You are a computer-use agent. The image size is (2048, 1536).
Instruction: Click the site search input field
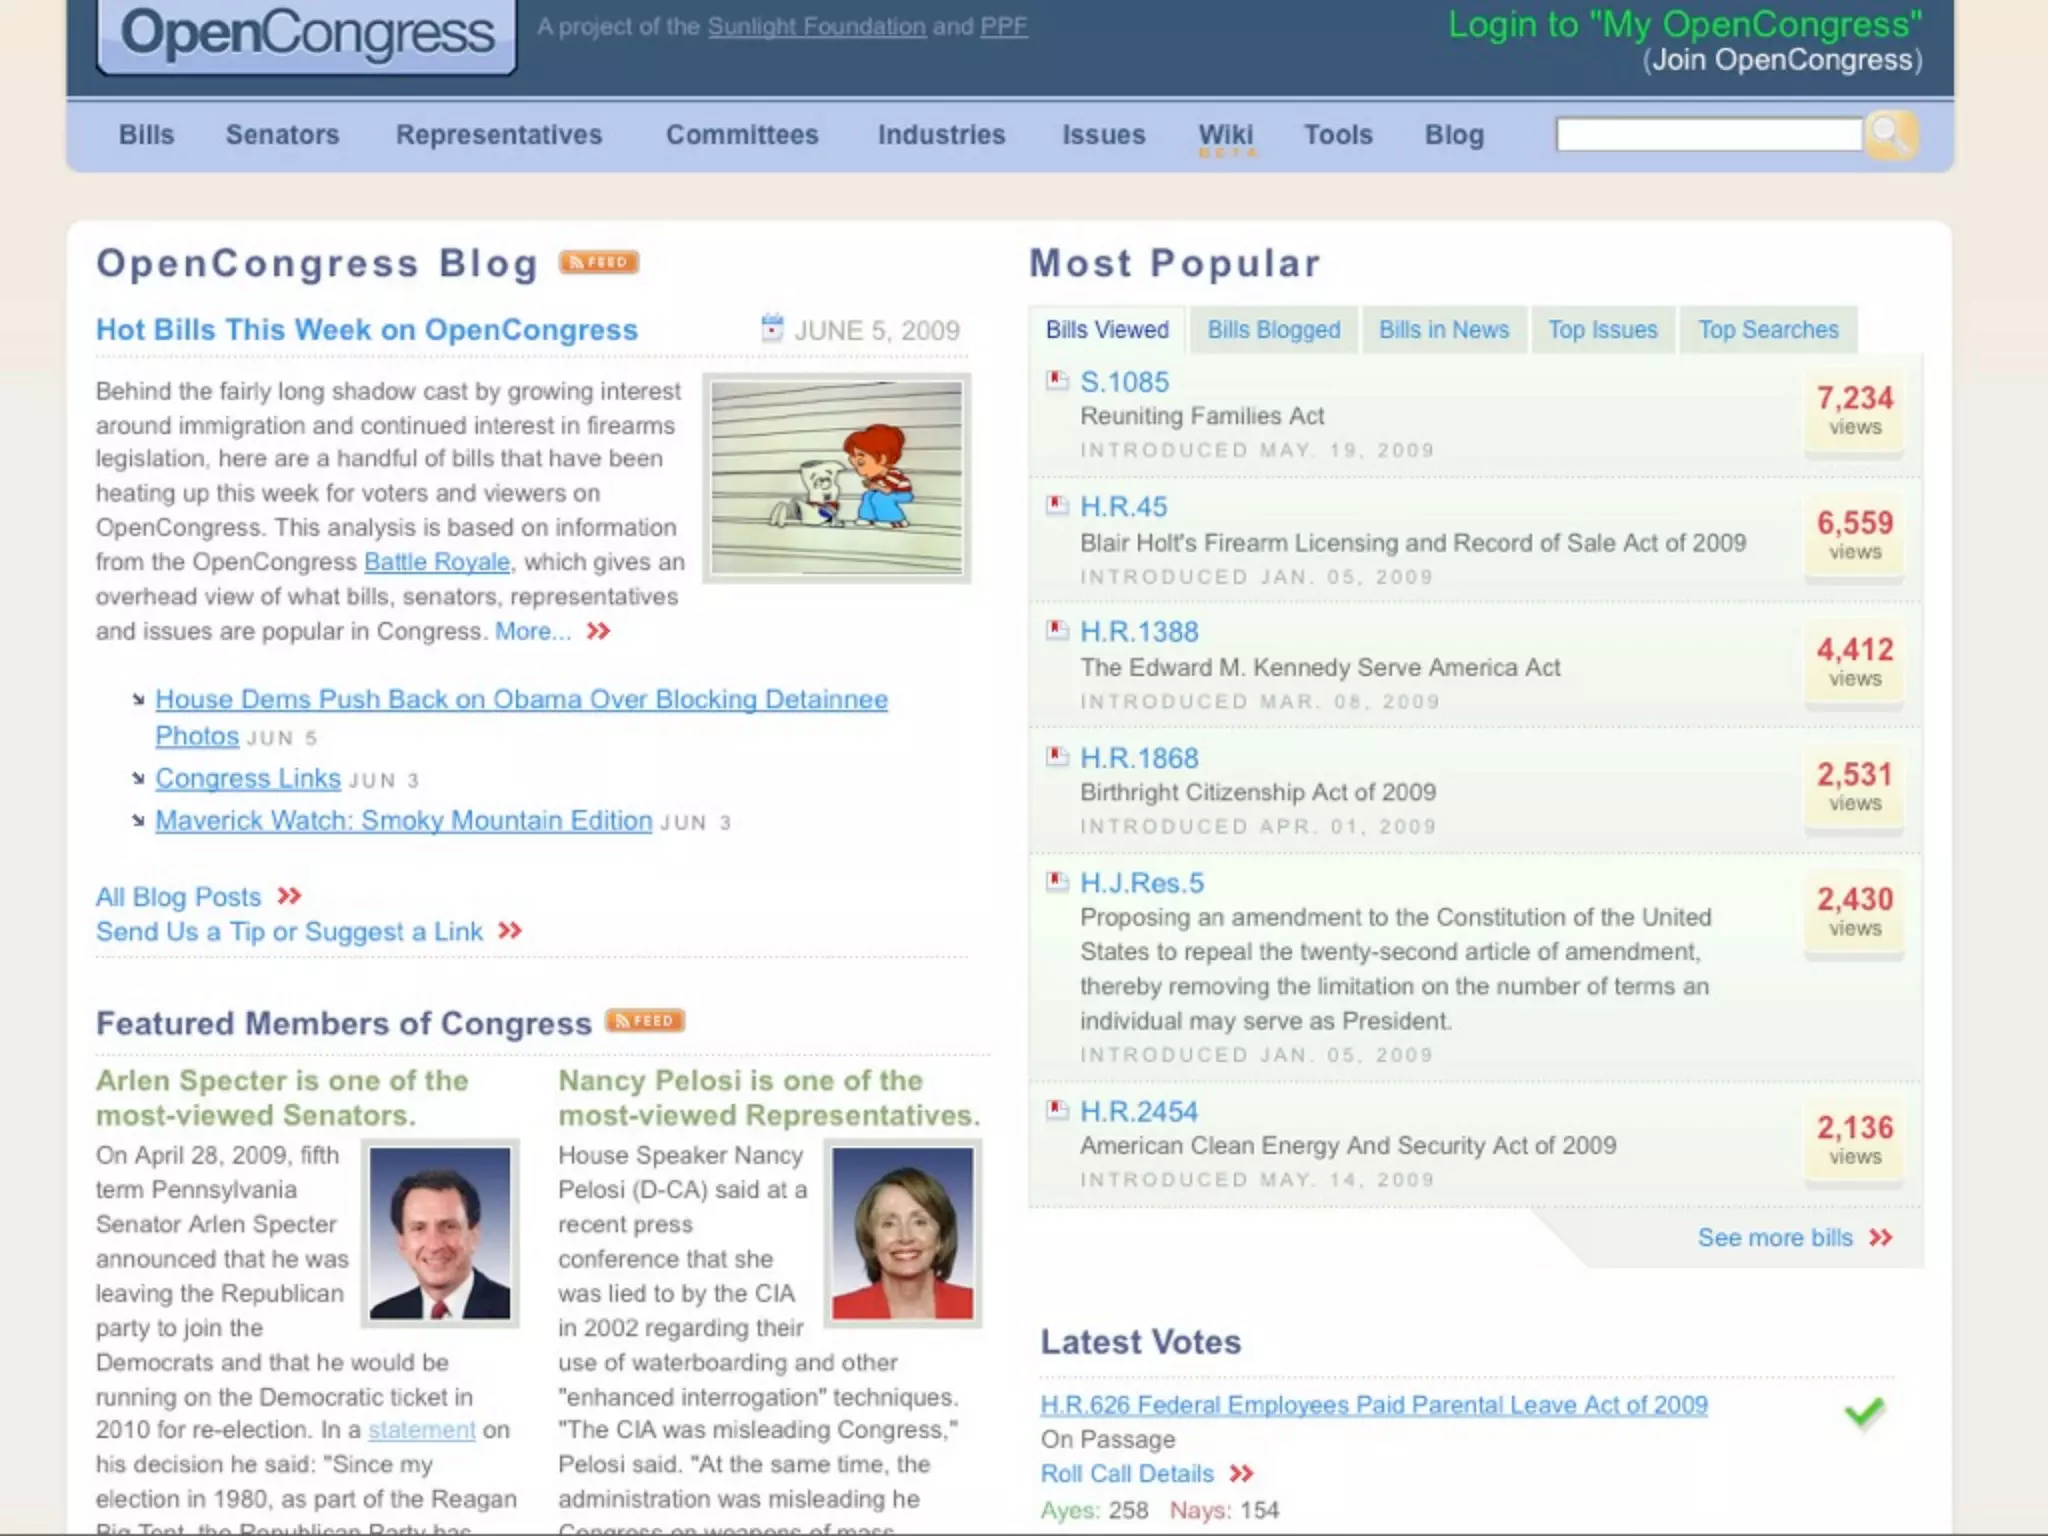point(1708,134)
